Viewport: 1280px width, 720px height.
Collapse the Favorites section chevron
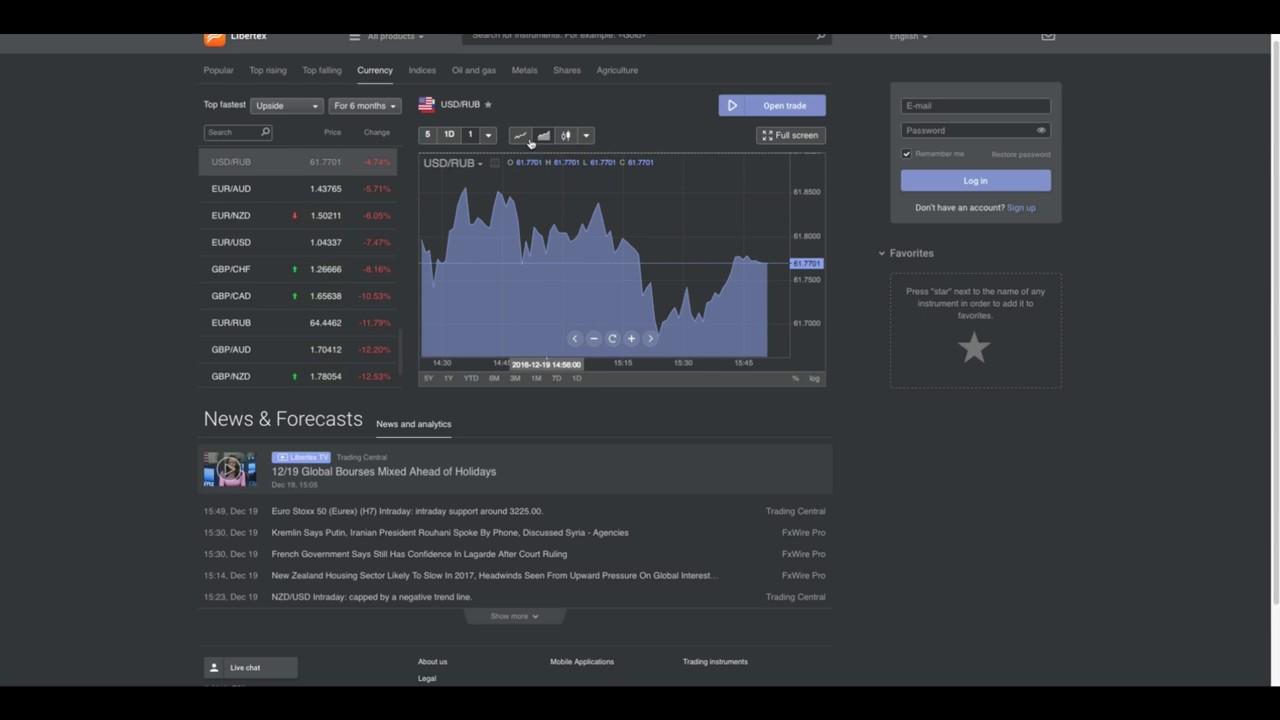click(882, 253)
